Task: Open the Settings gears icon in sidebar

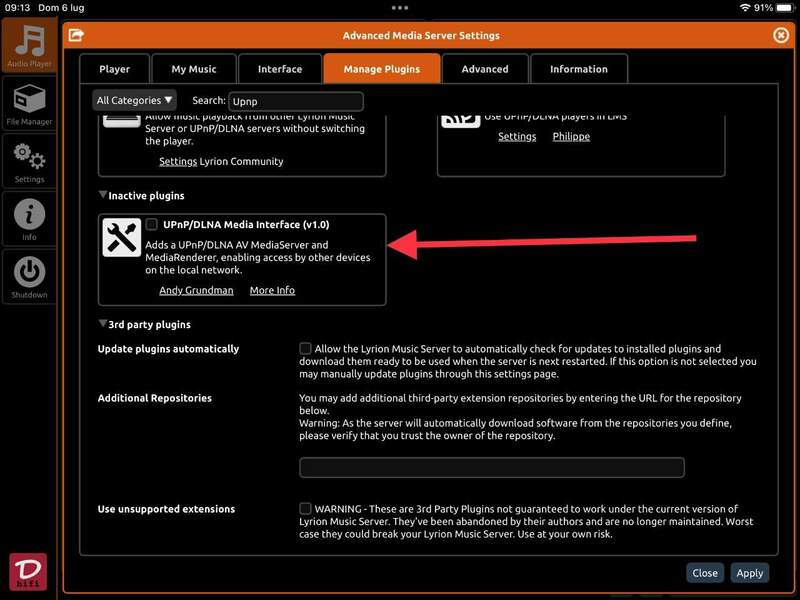Action: pyautogui.click(x=29, y=162)
